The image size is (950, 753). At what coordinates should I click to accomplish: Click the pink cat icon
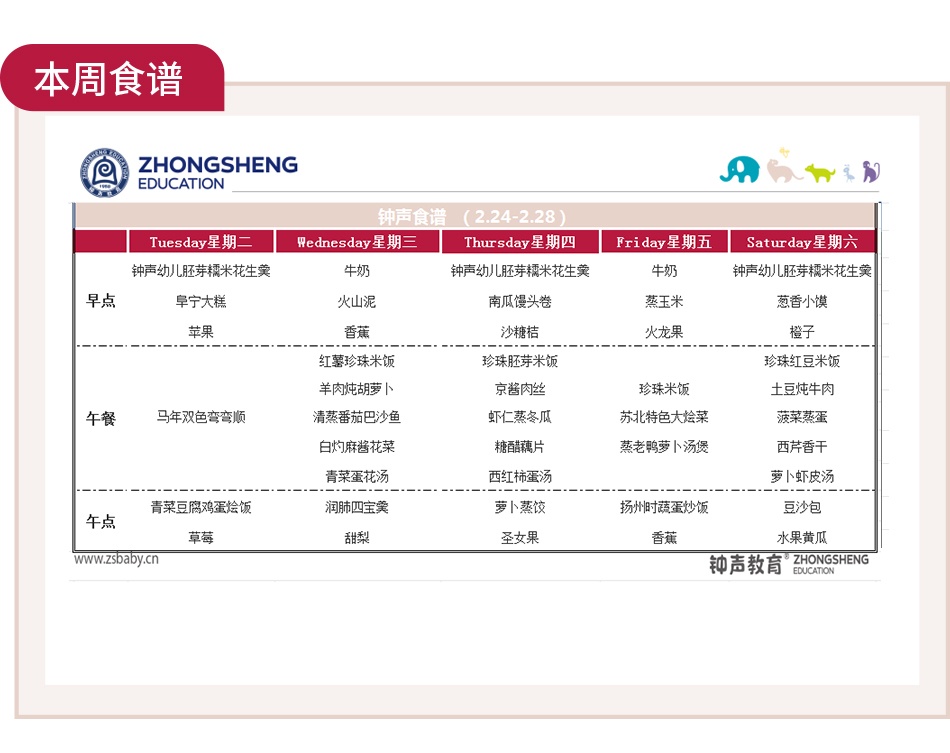pyautogui.click(x=783, y=171)
